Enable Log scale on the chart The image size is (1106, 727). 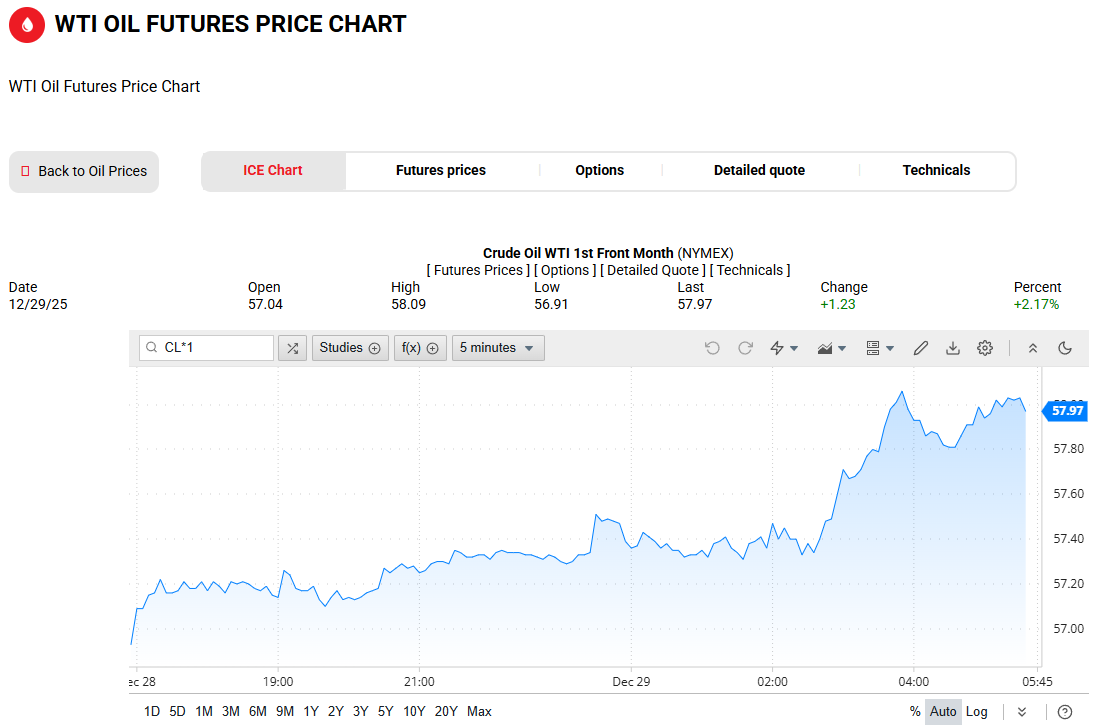977,711
